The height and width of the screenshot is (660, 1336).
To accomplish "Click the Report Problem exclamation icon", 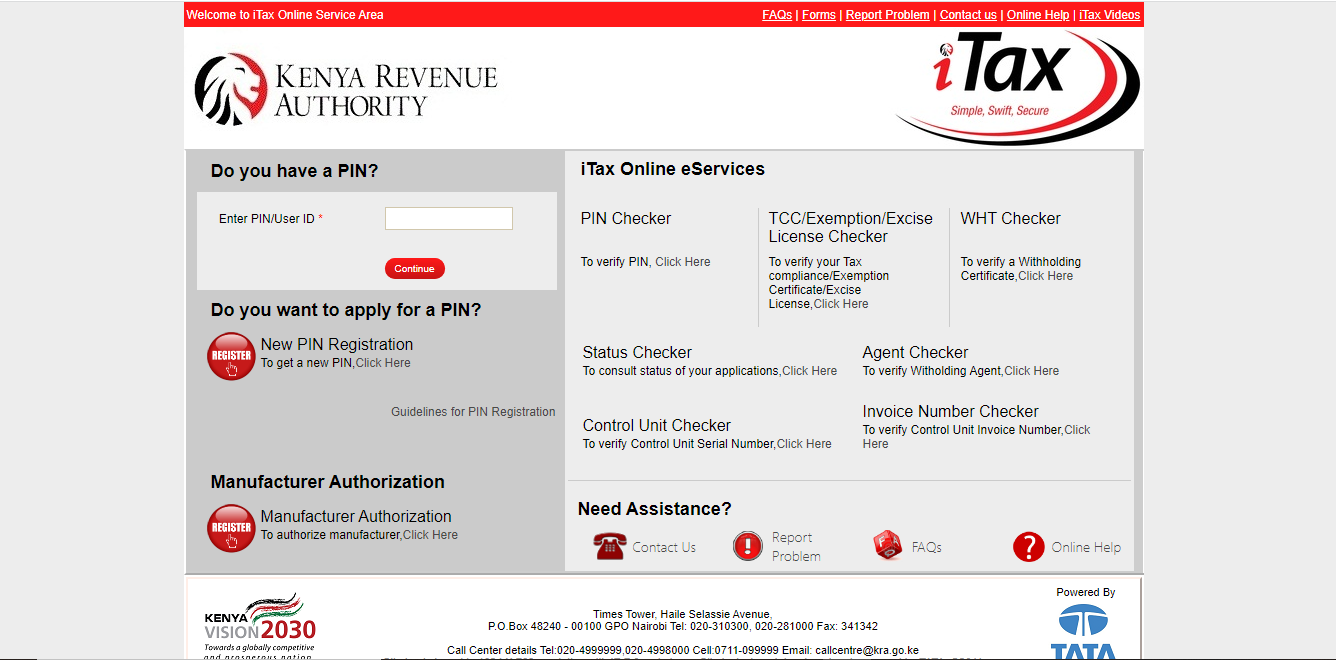I will click(748, 546).
